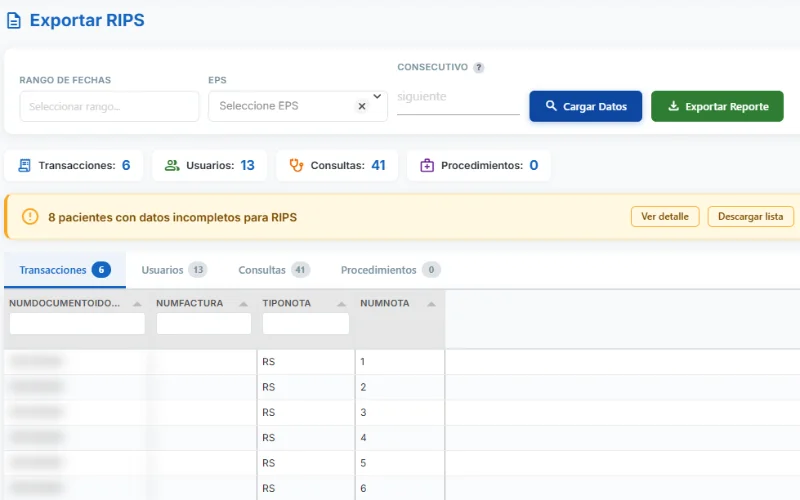Select RS cell in row with NUMNOTA 2
This screenshot has height=500, width=800.
pyautogui.click(x=306, y=387)
